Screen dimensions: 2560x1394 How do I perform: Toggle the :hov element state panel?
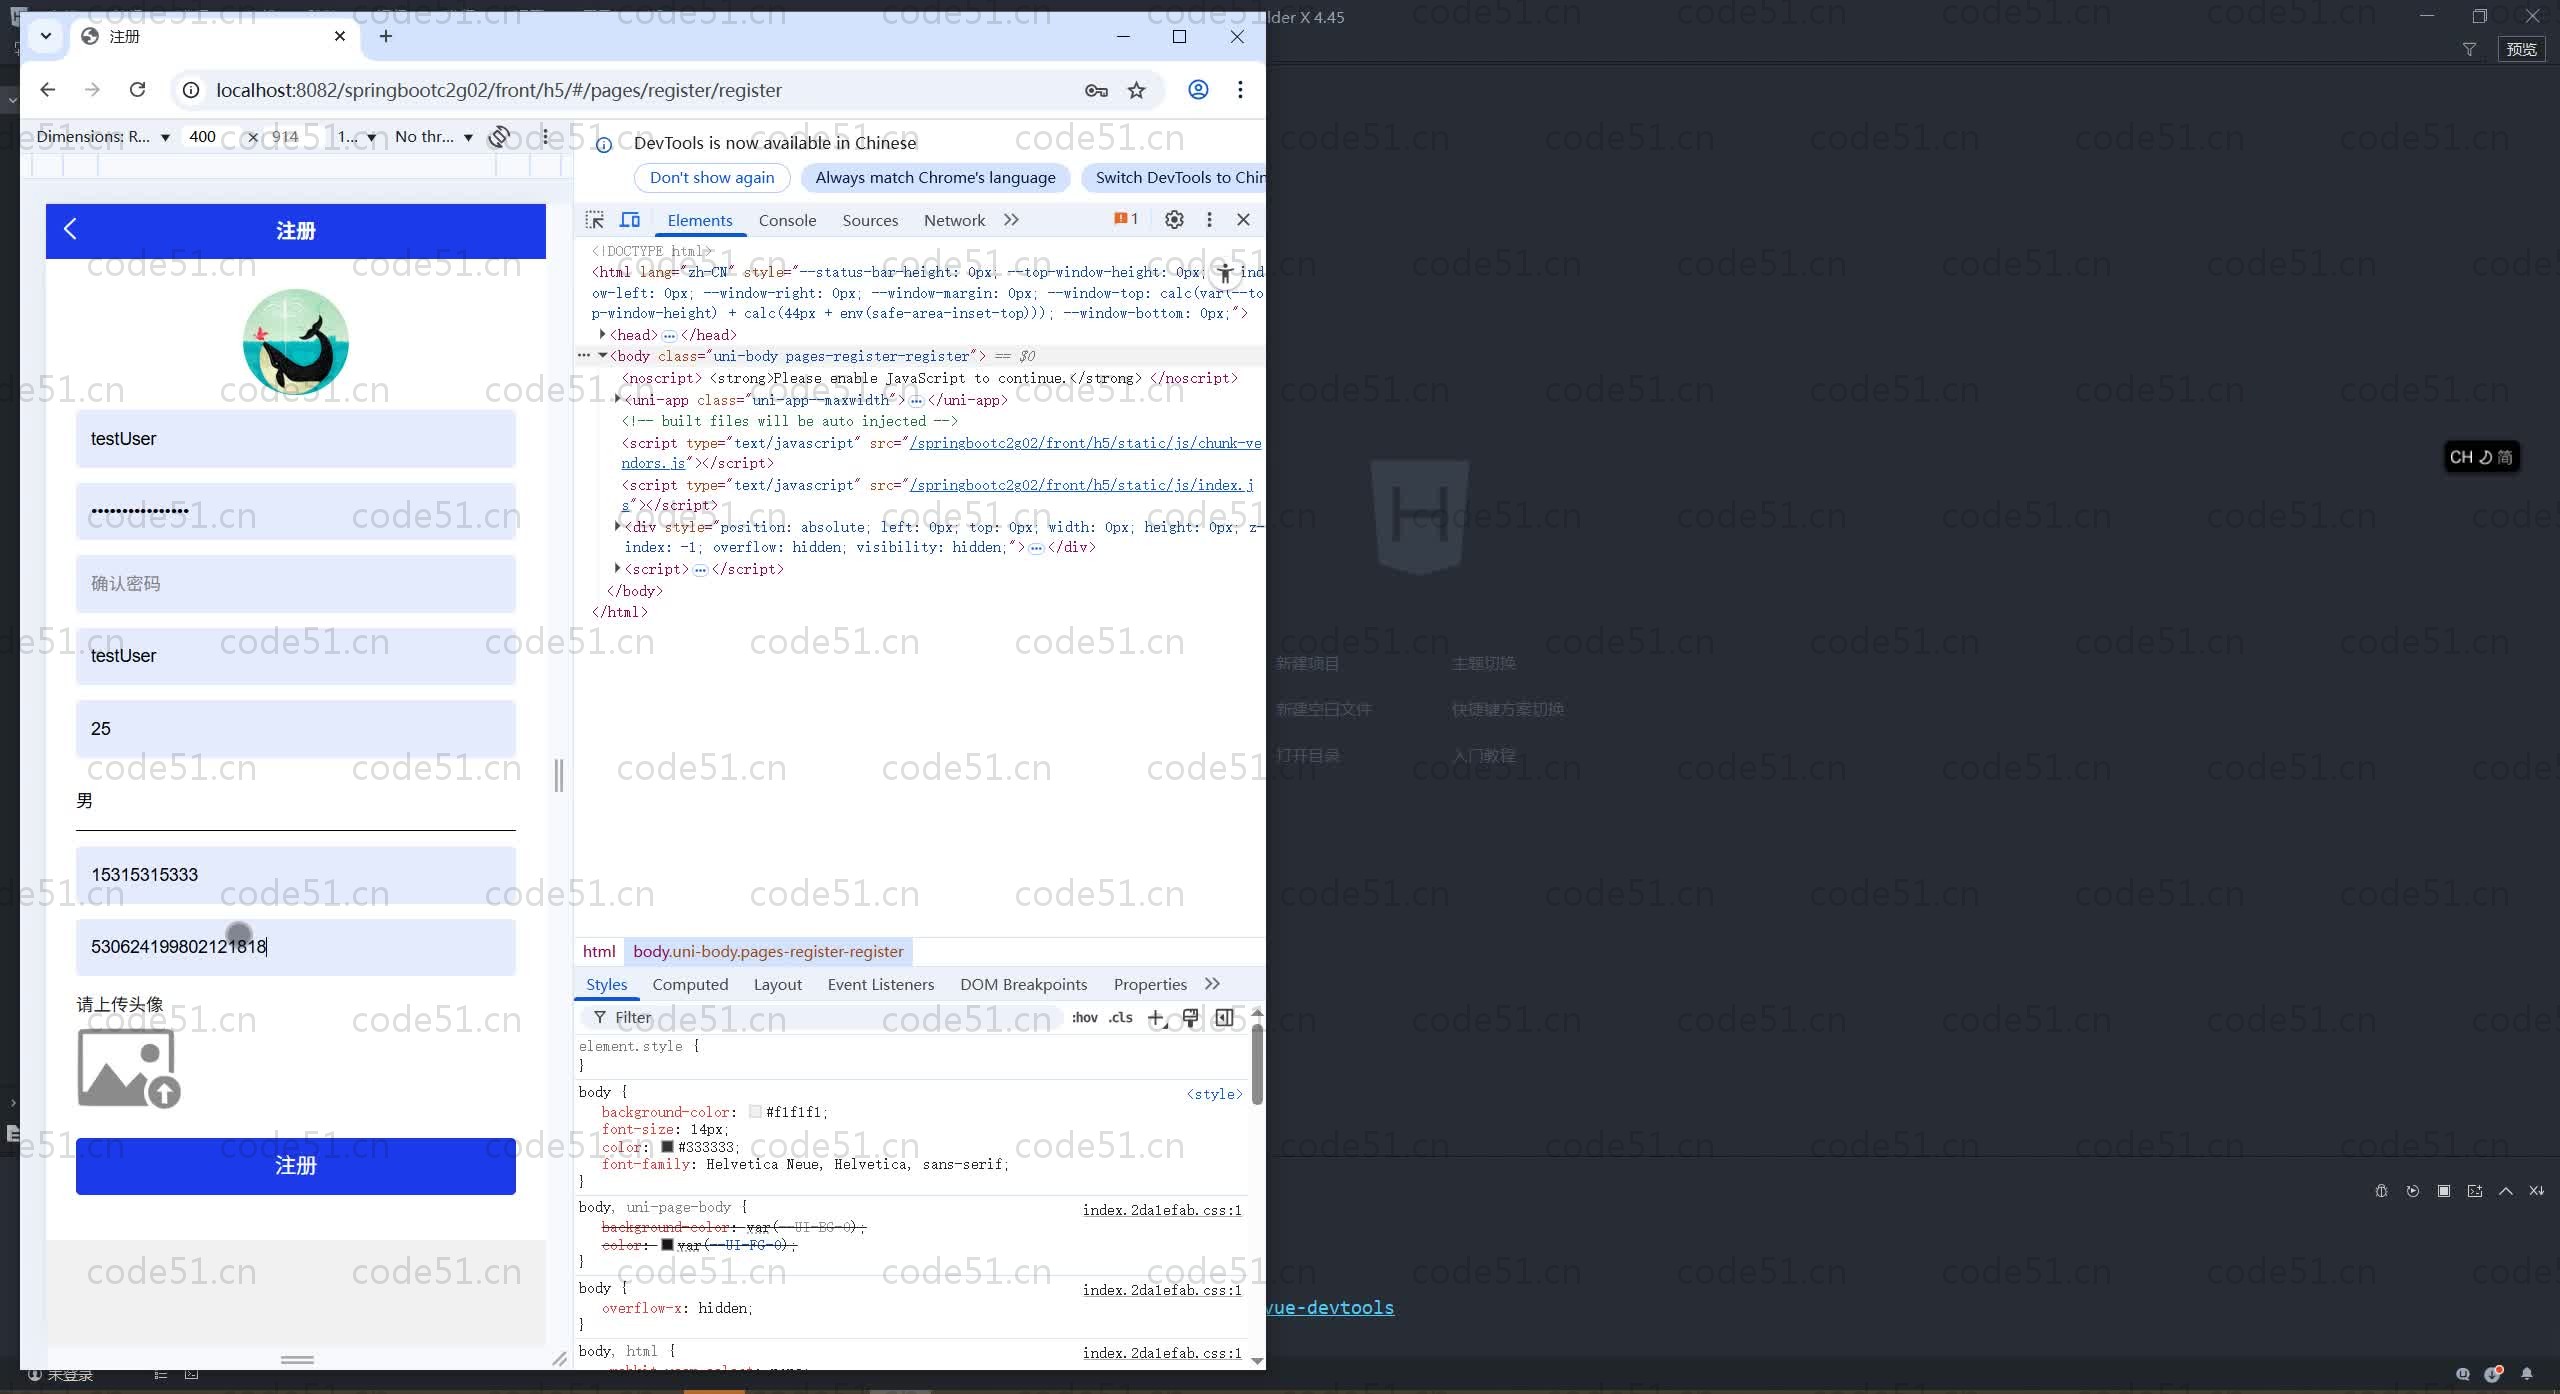pyautogui.click(x=1084, y=1018)
